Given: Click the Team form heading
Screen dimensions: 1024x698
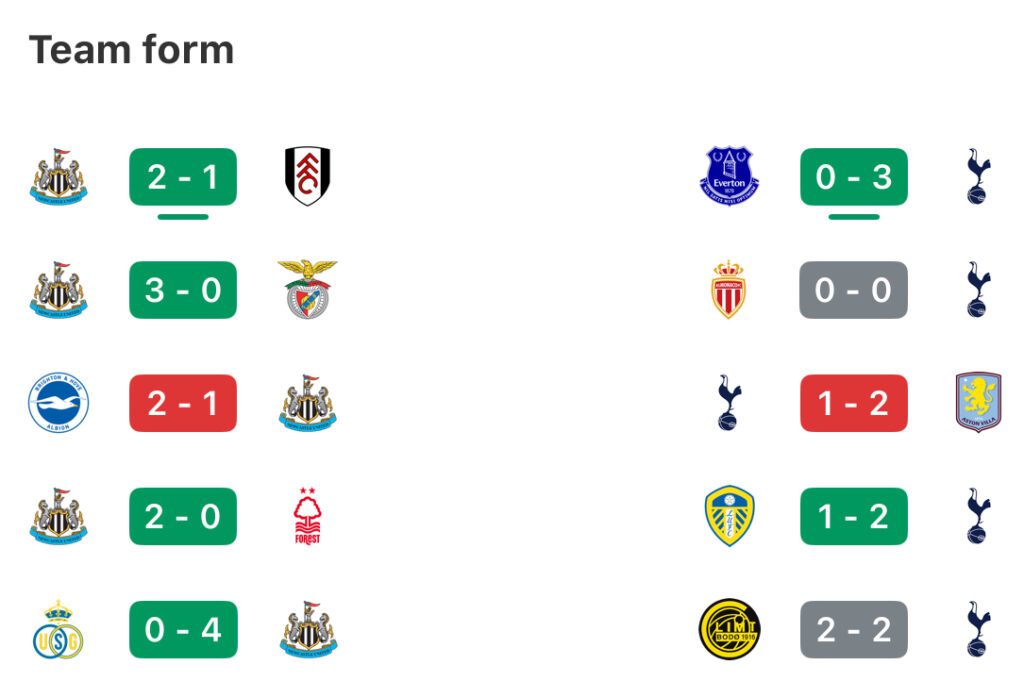Looking at the screenshot, I should click(131, 50).
